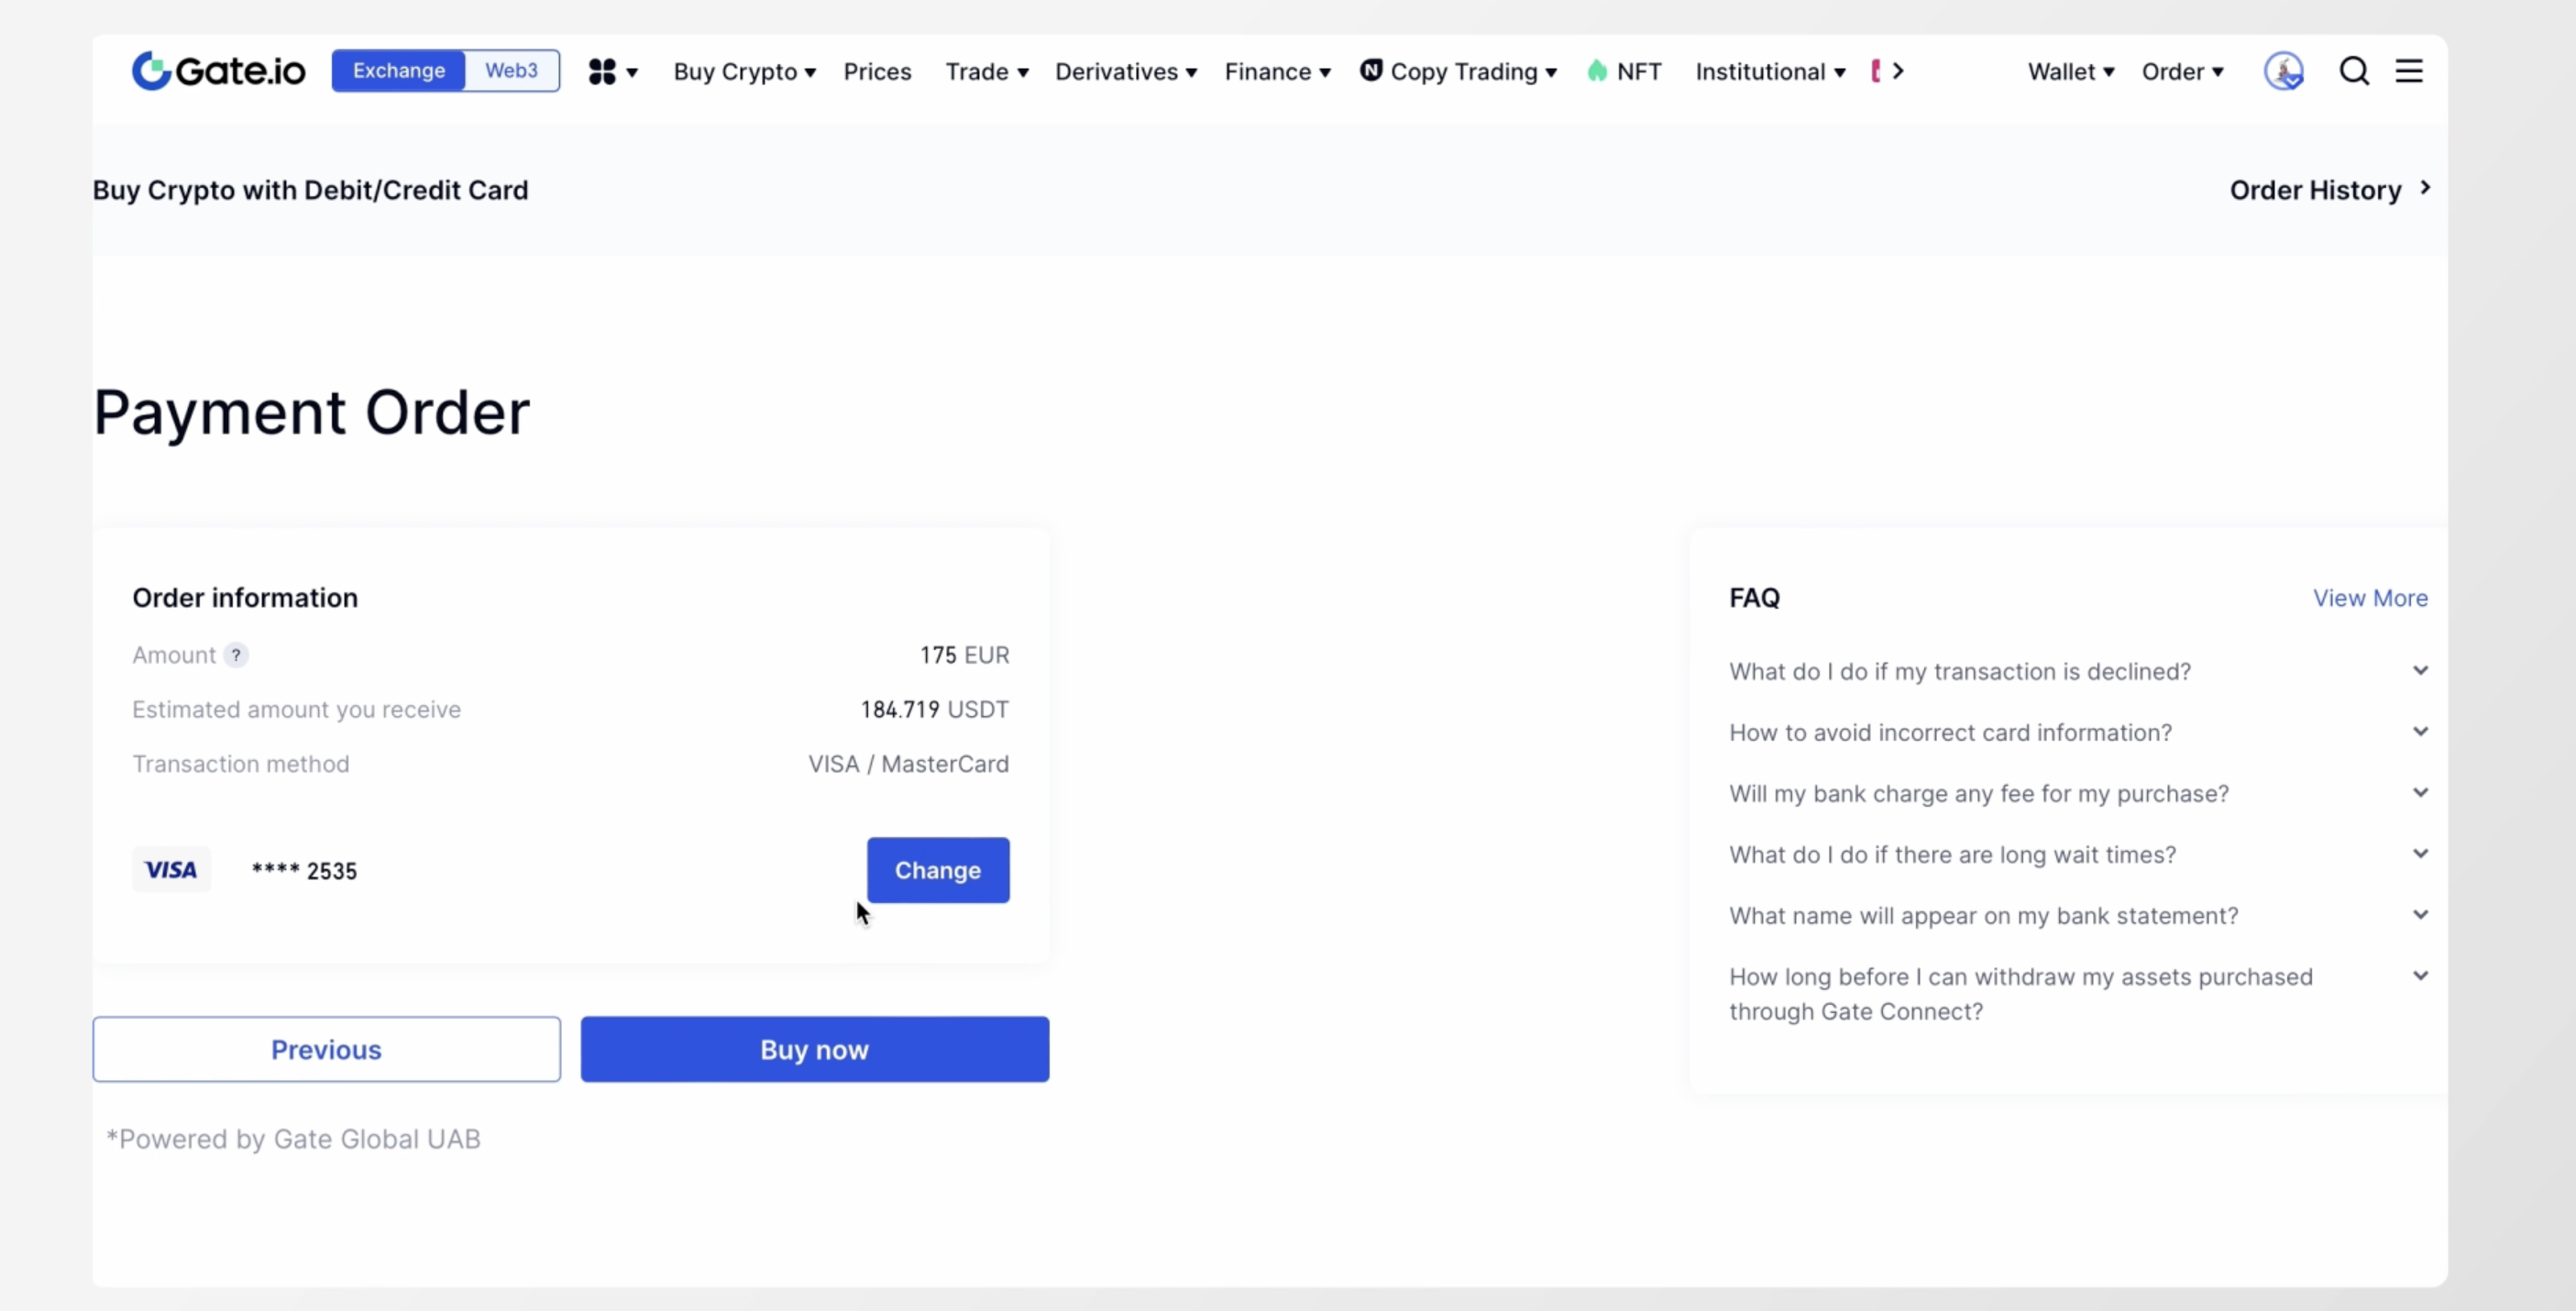Expand 'What name will appear on my bank statement?'
Image resolution: width=2576 pixels, height=1311 pixels.
(2419, 915)
